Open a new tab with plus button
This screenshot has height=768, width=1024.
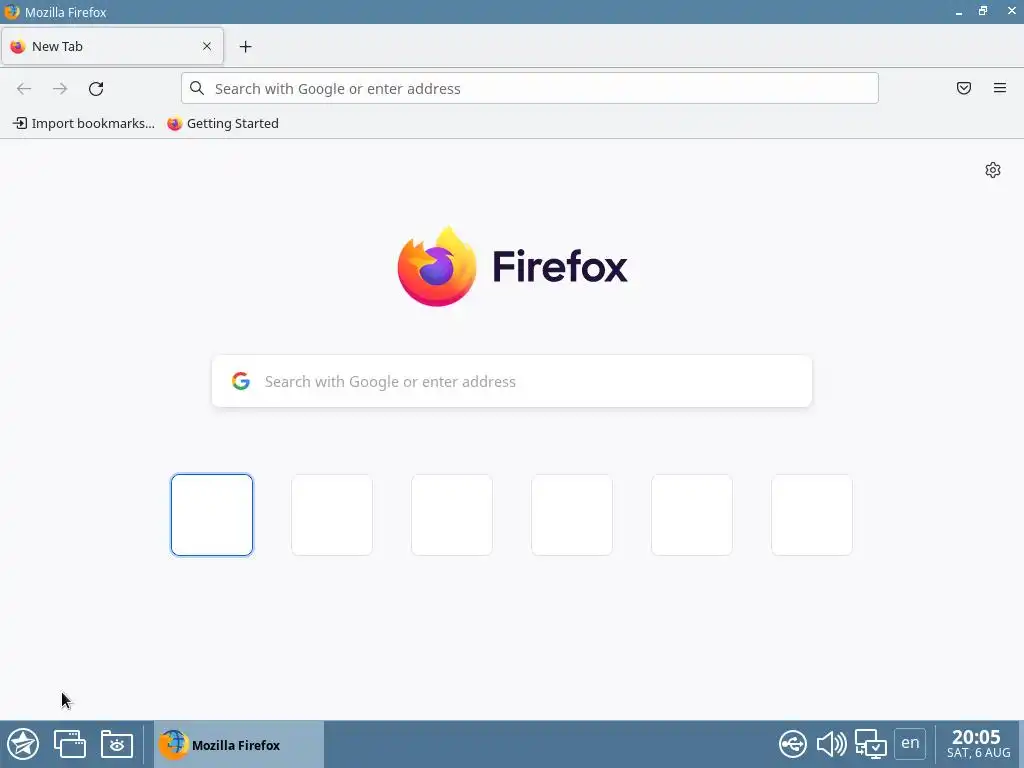pyautogui.click(x=246, y=46)
